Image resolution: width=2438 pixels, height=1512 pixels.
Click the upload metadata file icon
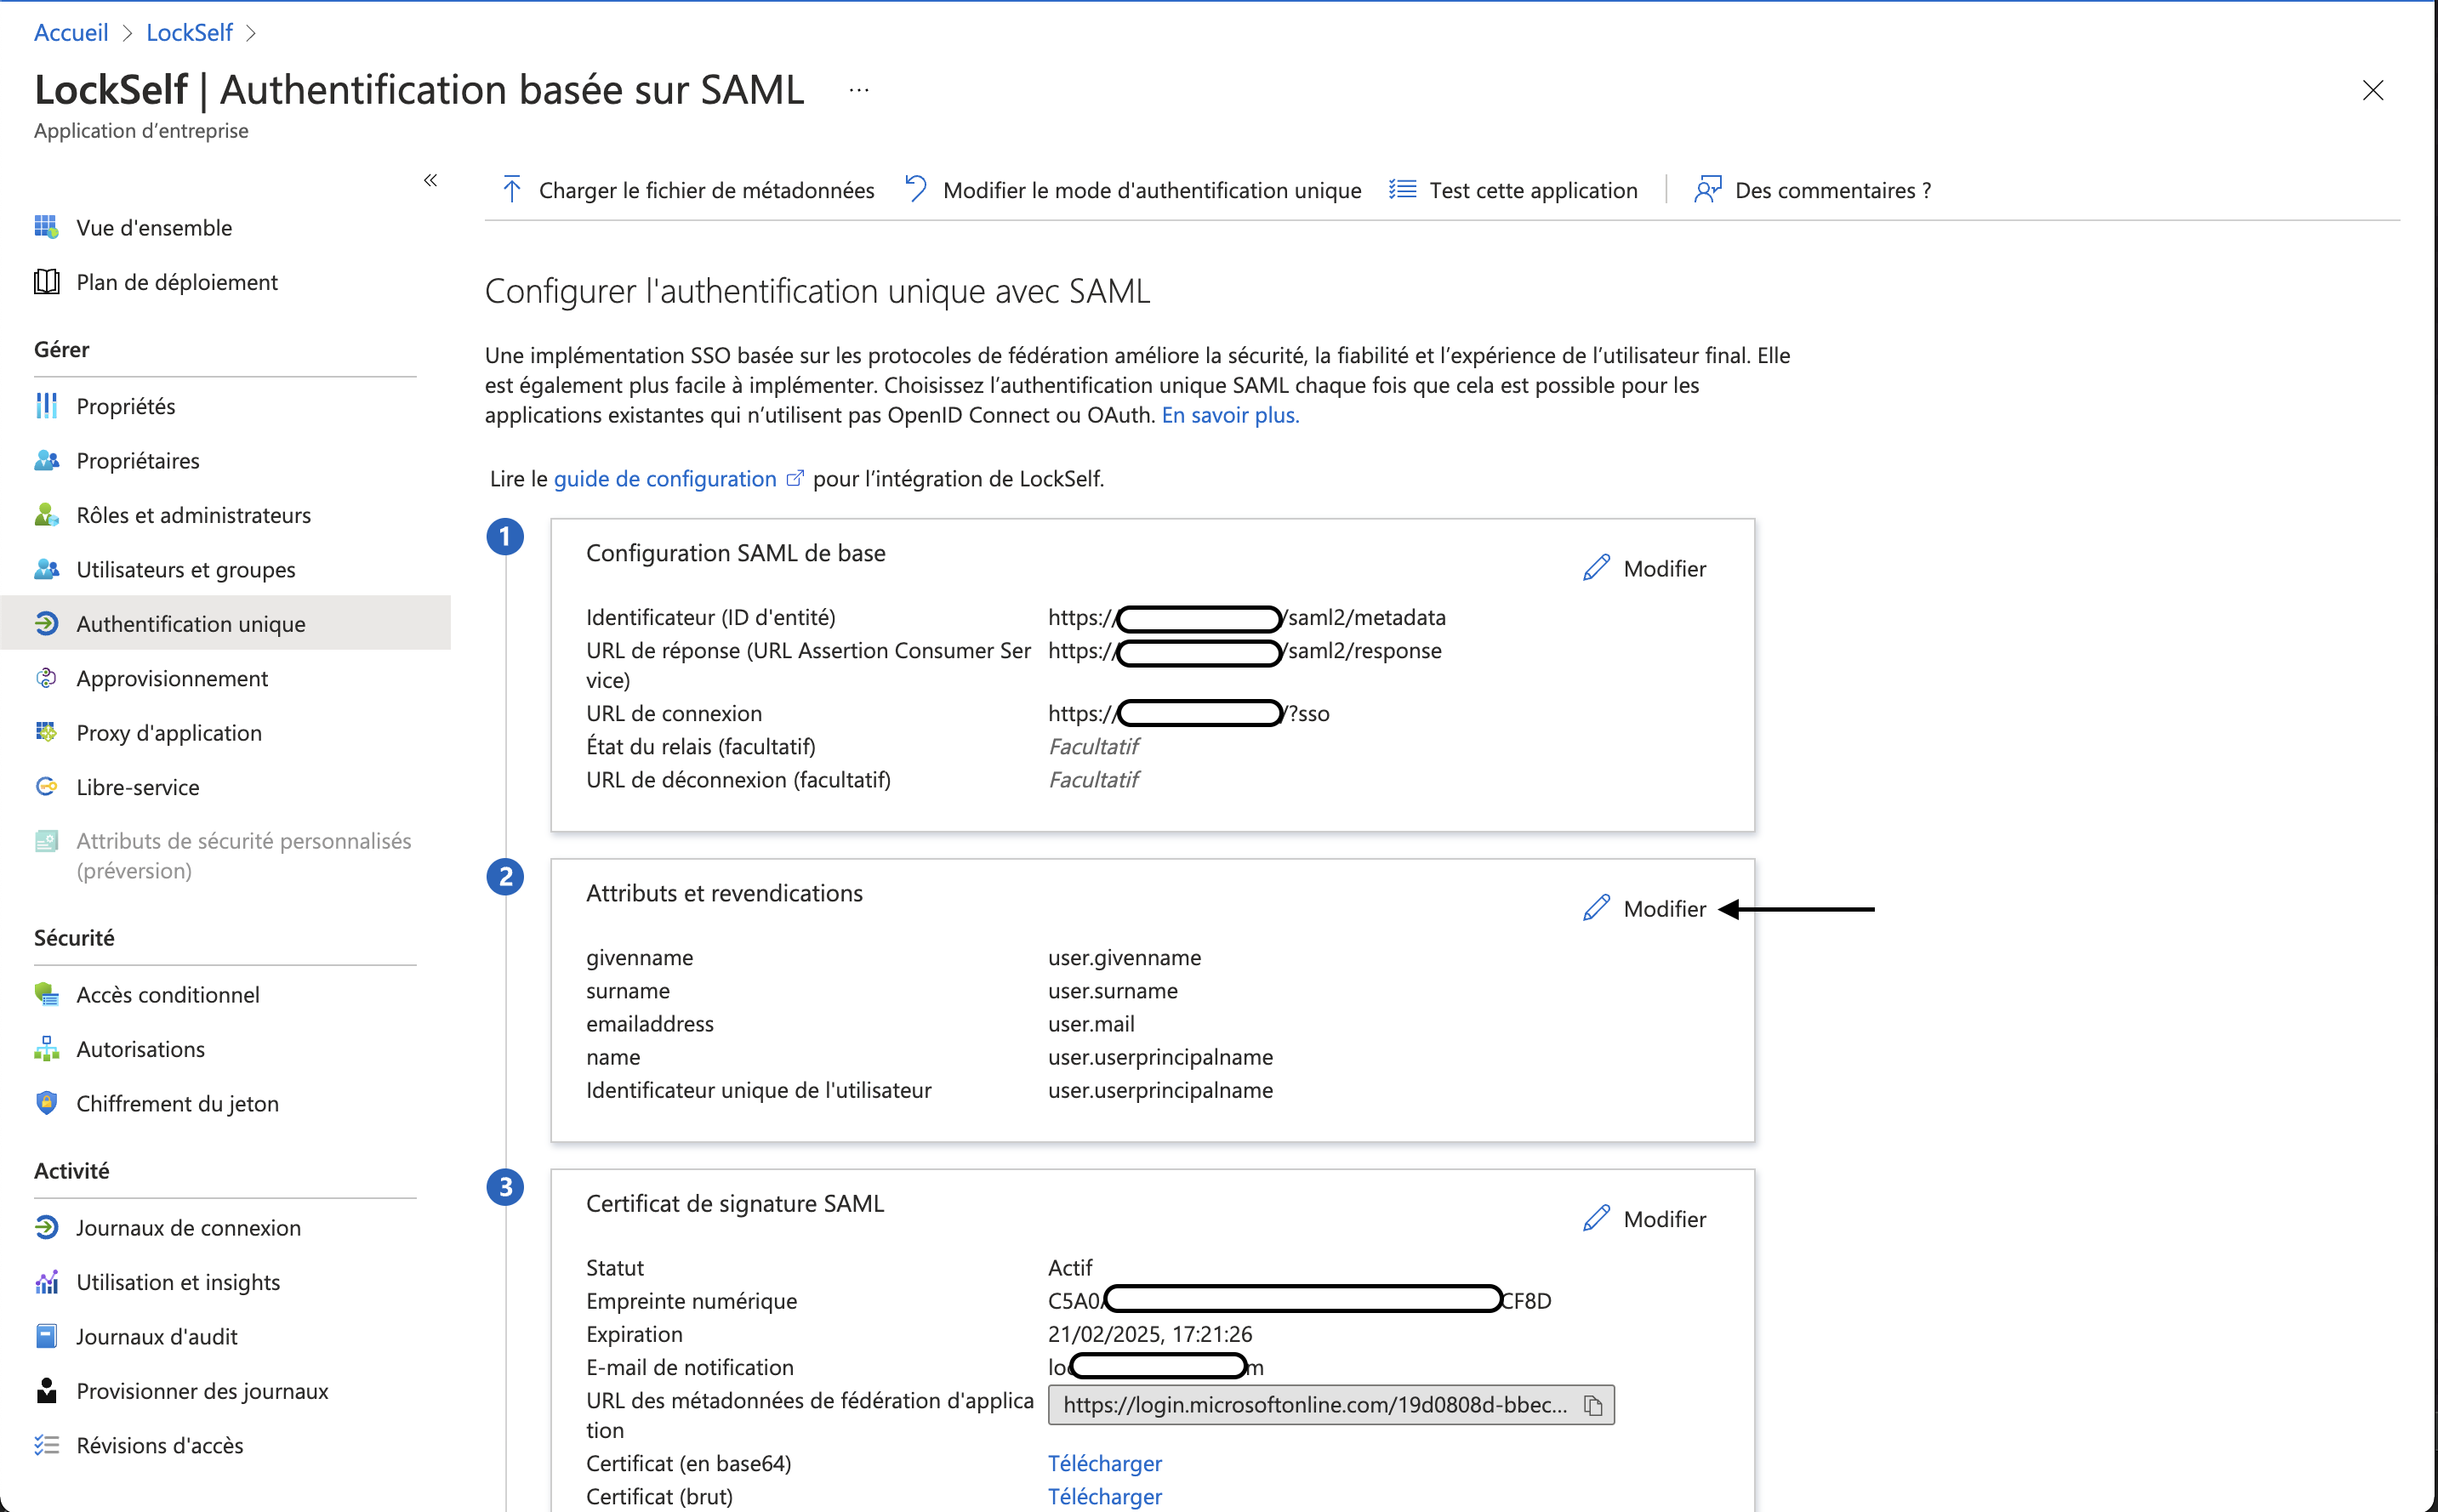tap(511, 189)
